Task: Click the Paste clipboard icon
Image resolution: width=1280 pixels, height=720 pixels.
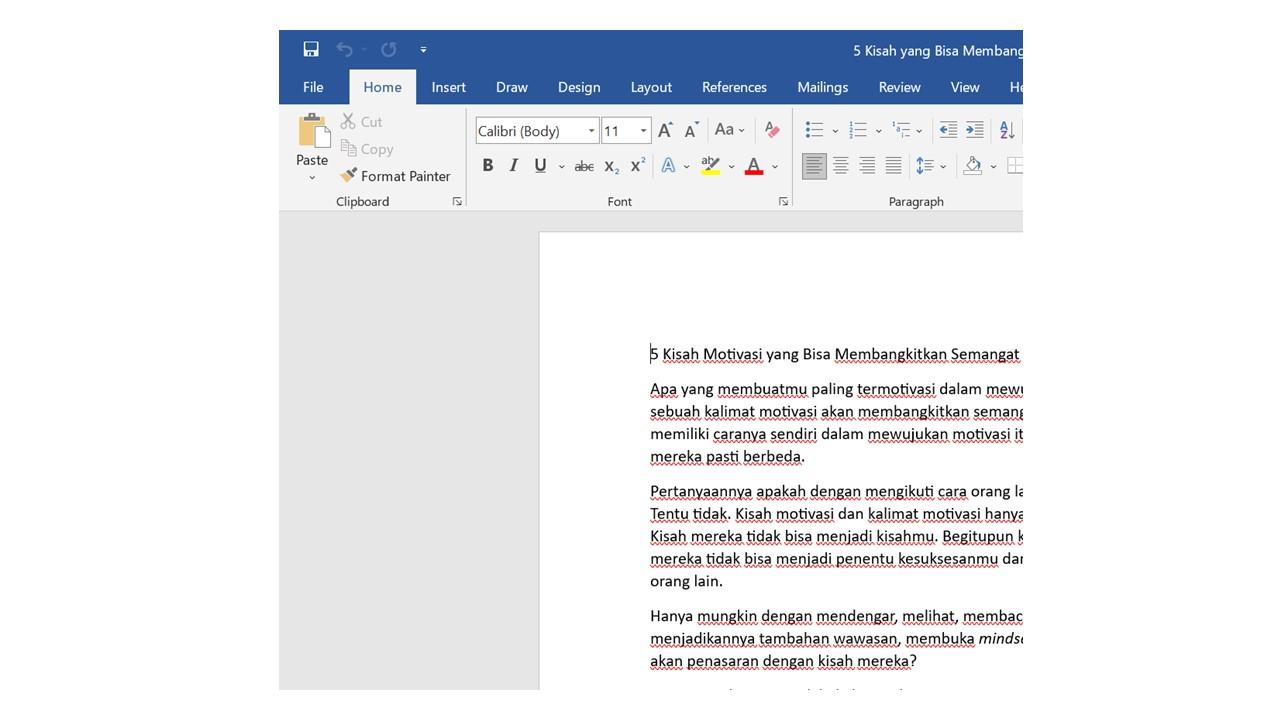Action: 313,132
